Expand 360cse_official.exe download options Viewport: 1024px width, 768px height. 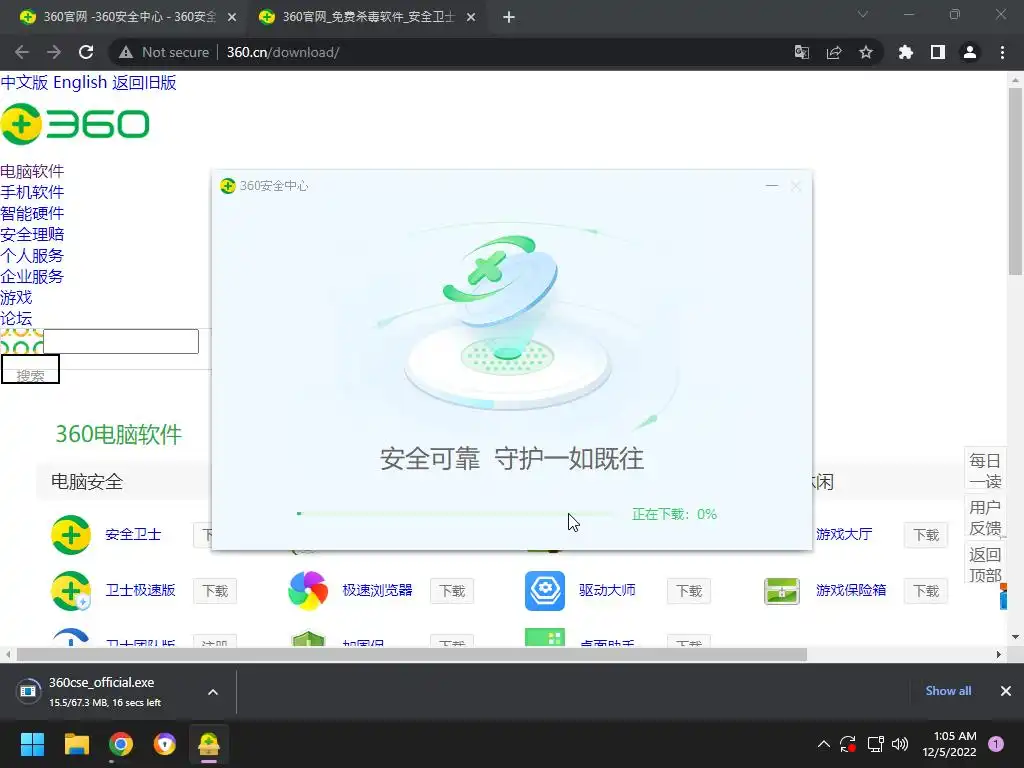[213, 692]
